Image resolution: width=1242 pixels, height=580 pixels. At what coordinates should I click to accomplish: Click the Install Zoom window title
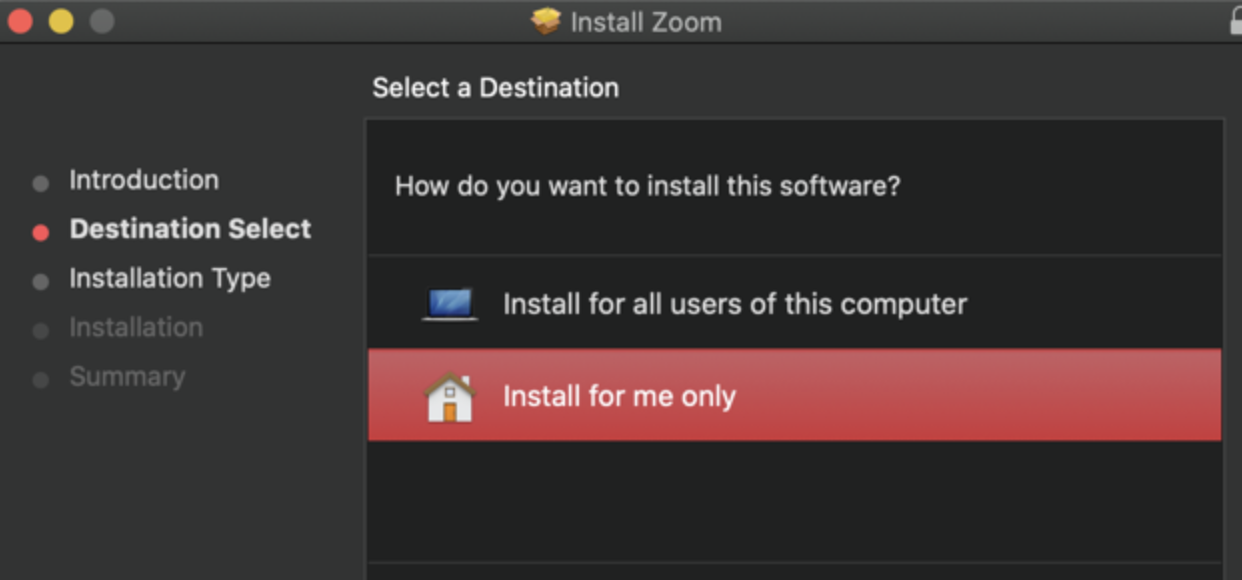[645, 22]
